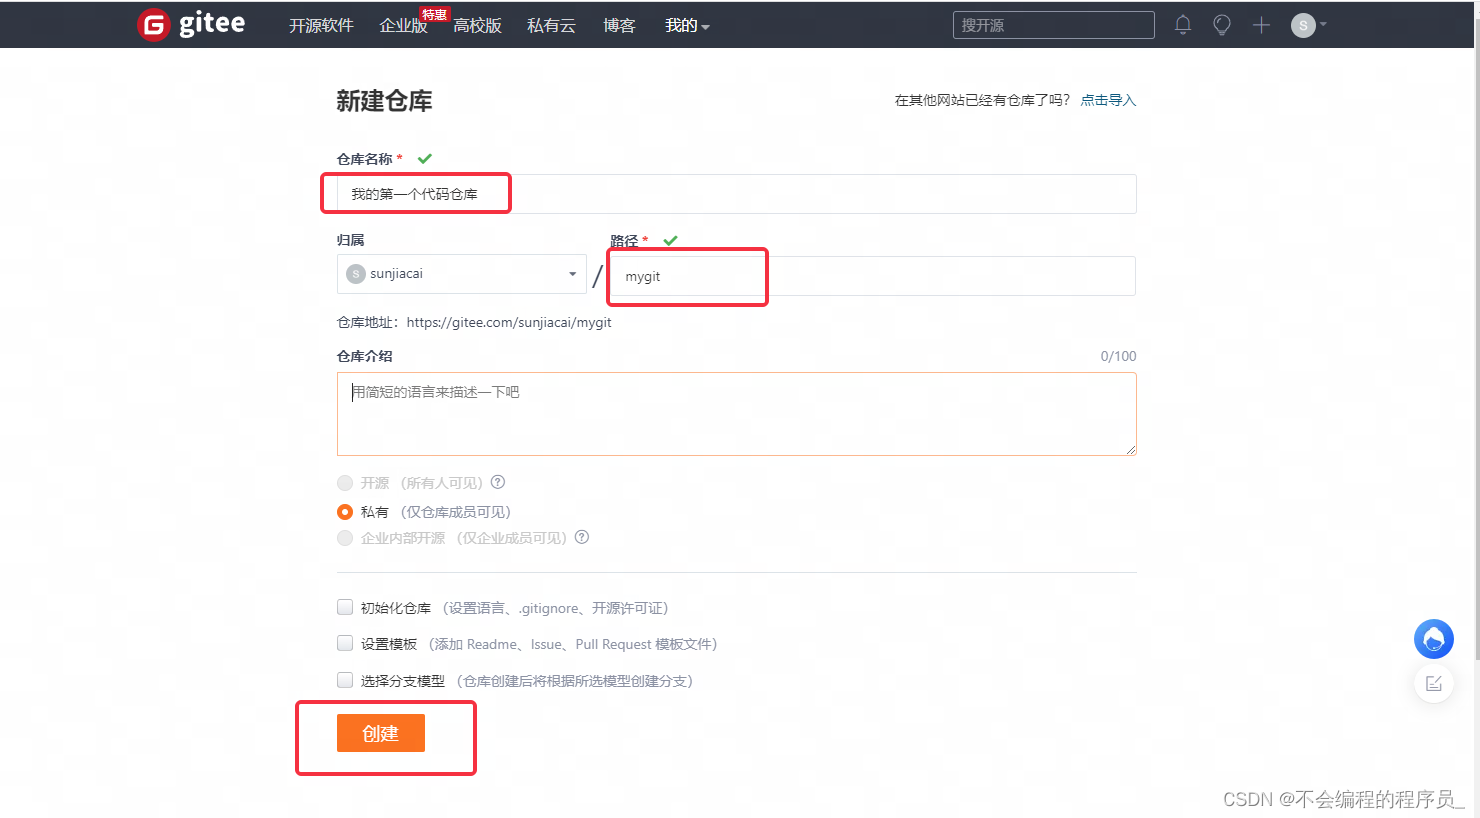Click the 仓库名称 input field
This screenshot has height=818, width=1480.
737,194
